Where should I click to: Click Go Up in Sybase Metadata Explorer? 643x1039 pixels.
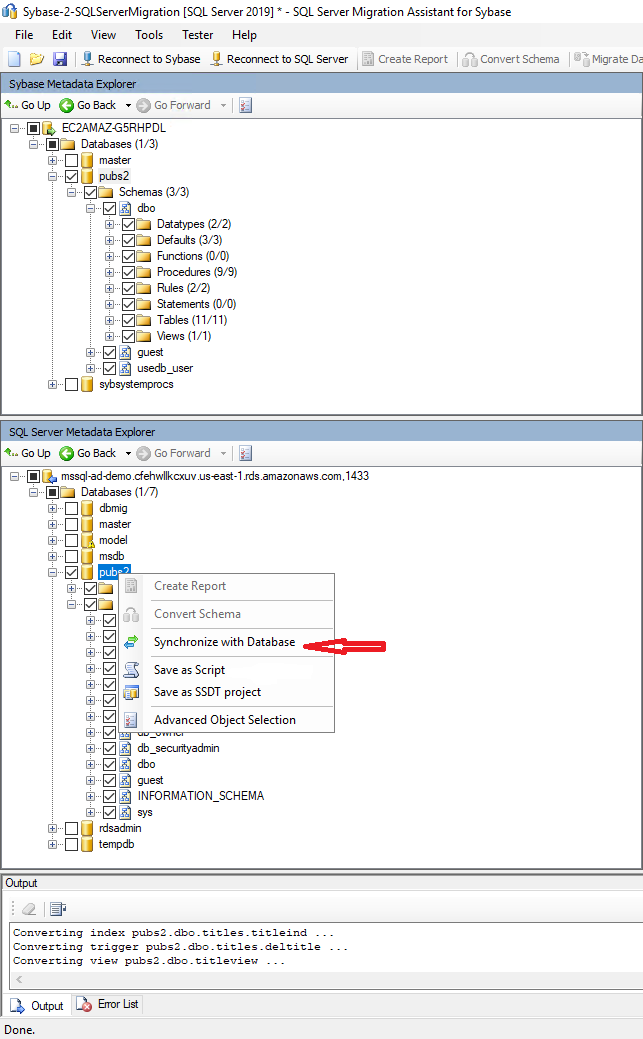27,105
